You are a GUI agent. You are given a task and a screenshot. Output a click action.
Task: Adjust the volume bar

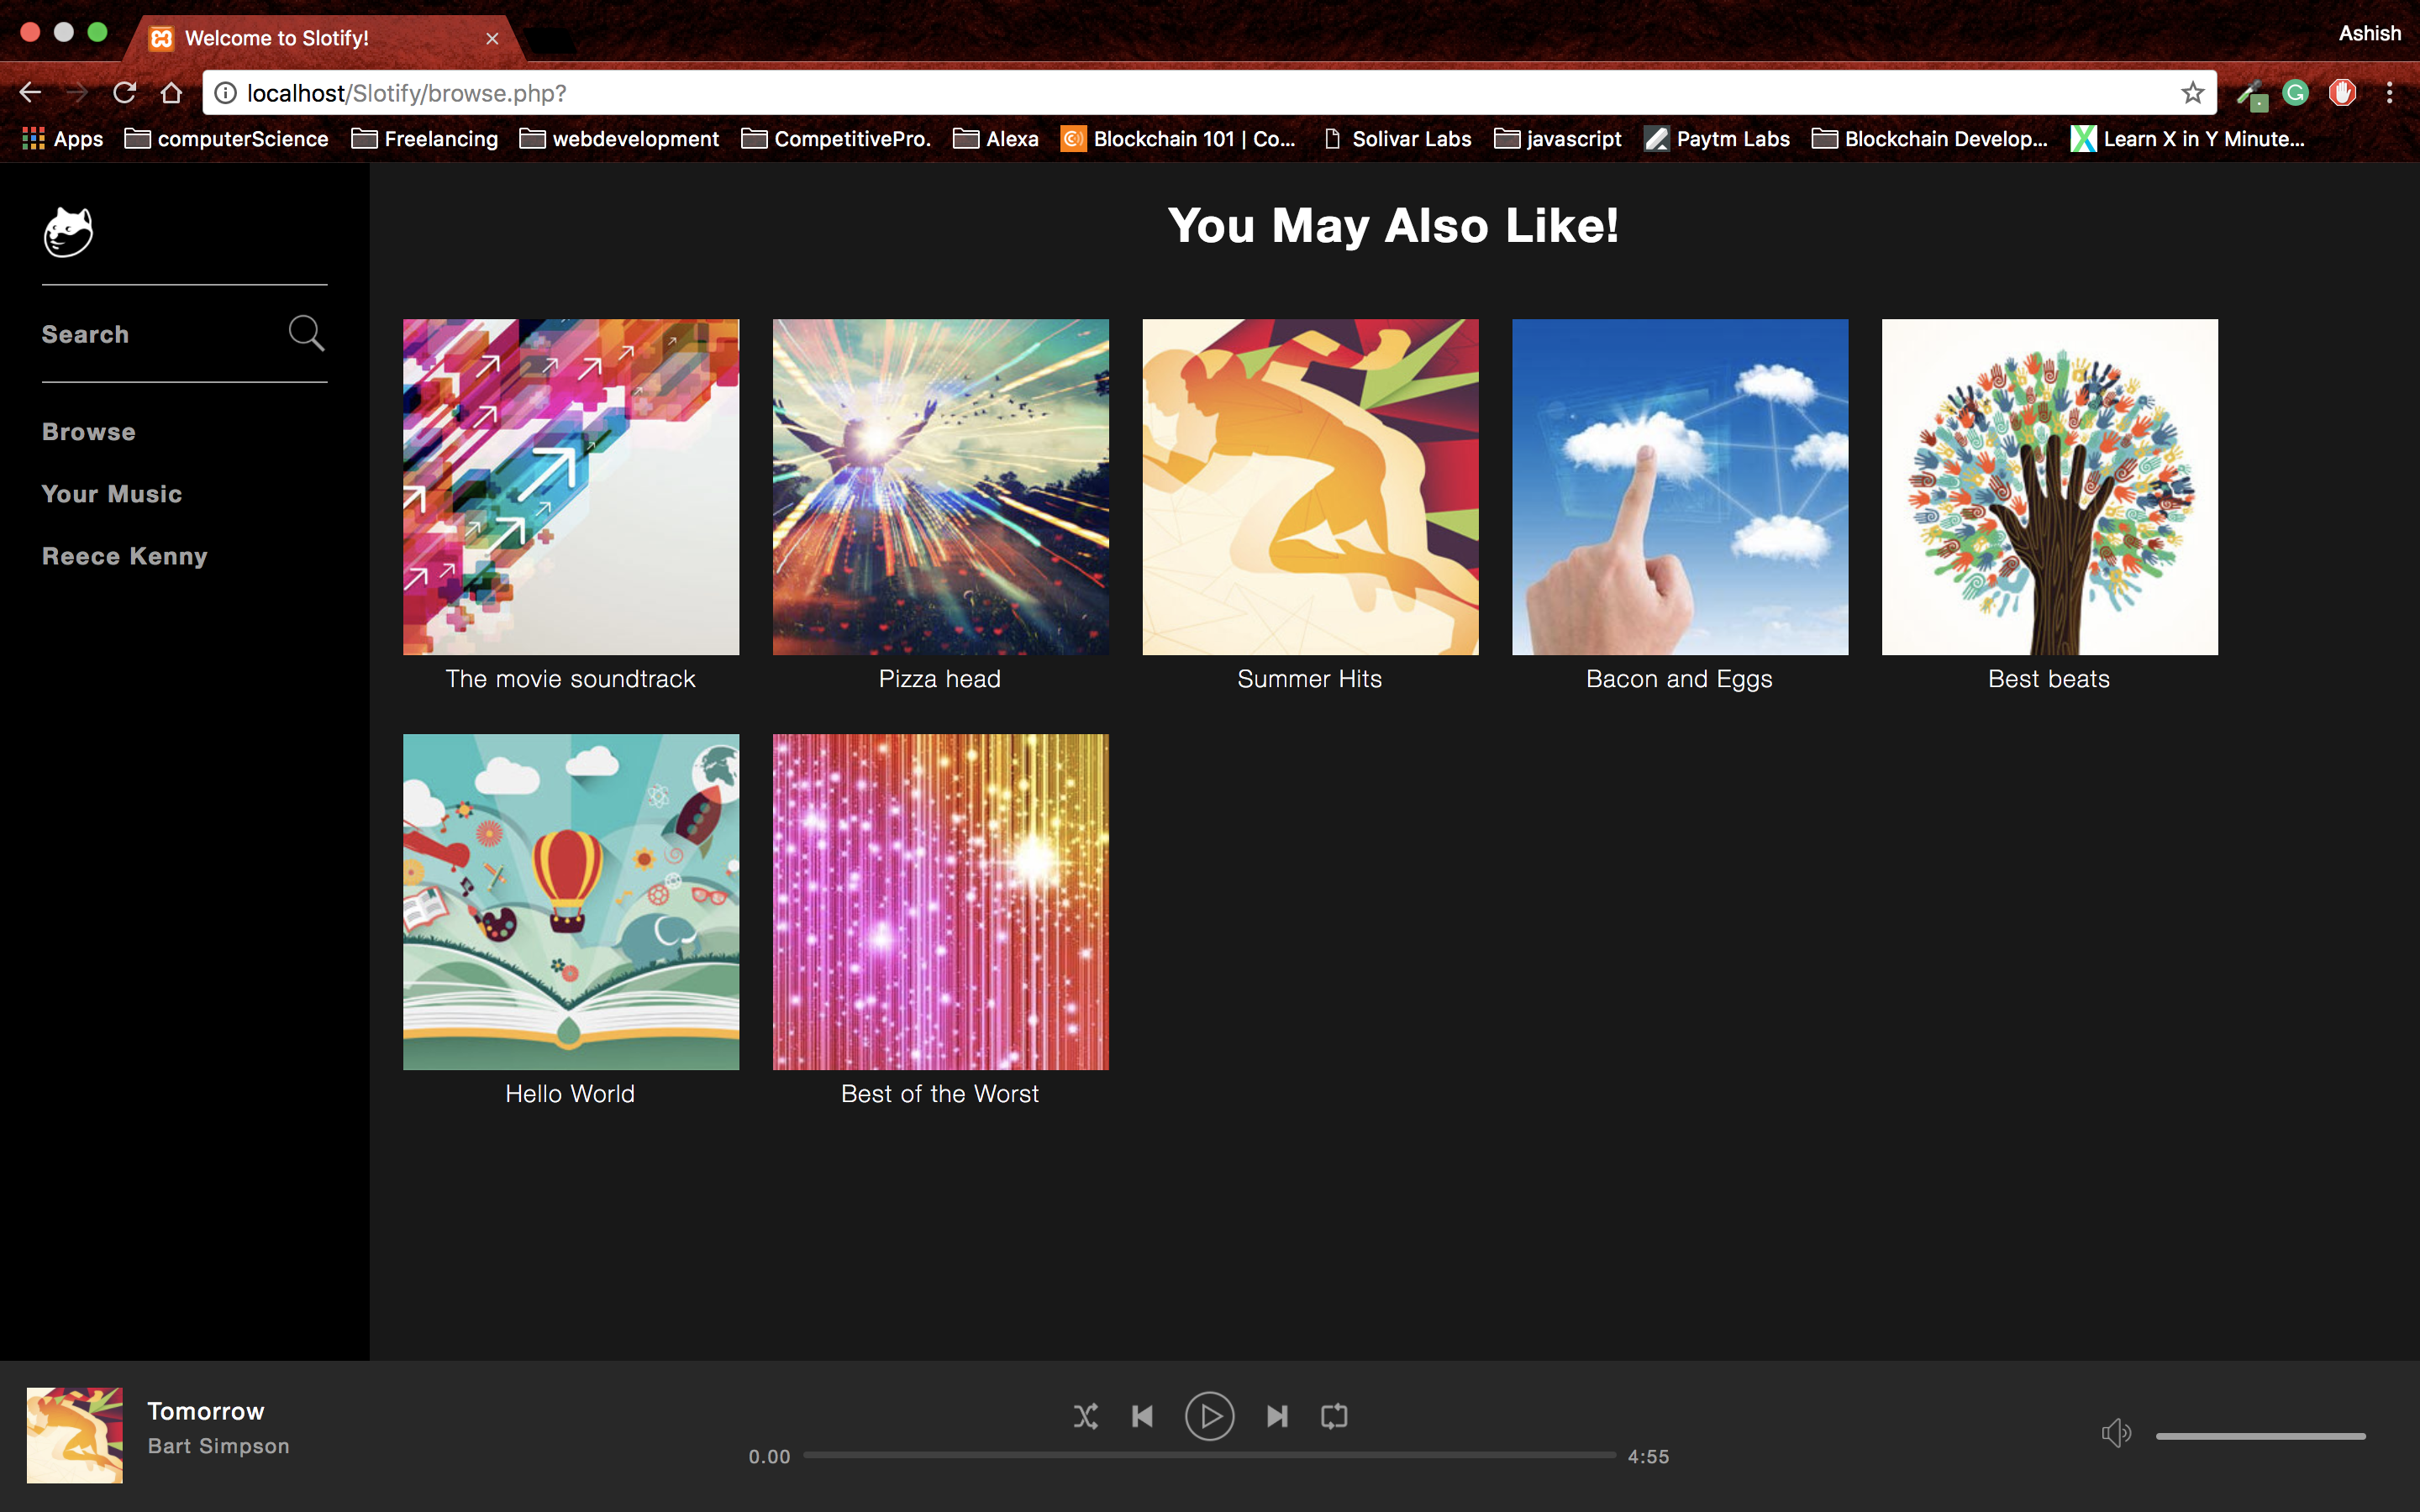pos(2260,1436)
